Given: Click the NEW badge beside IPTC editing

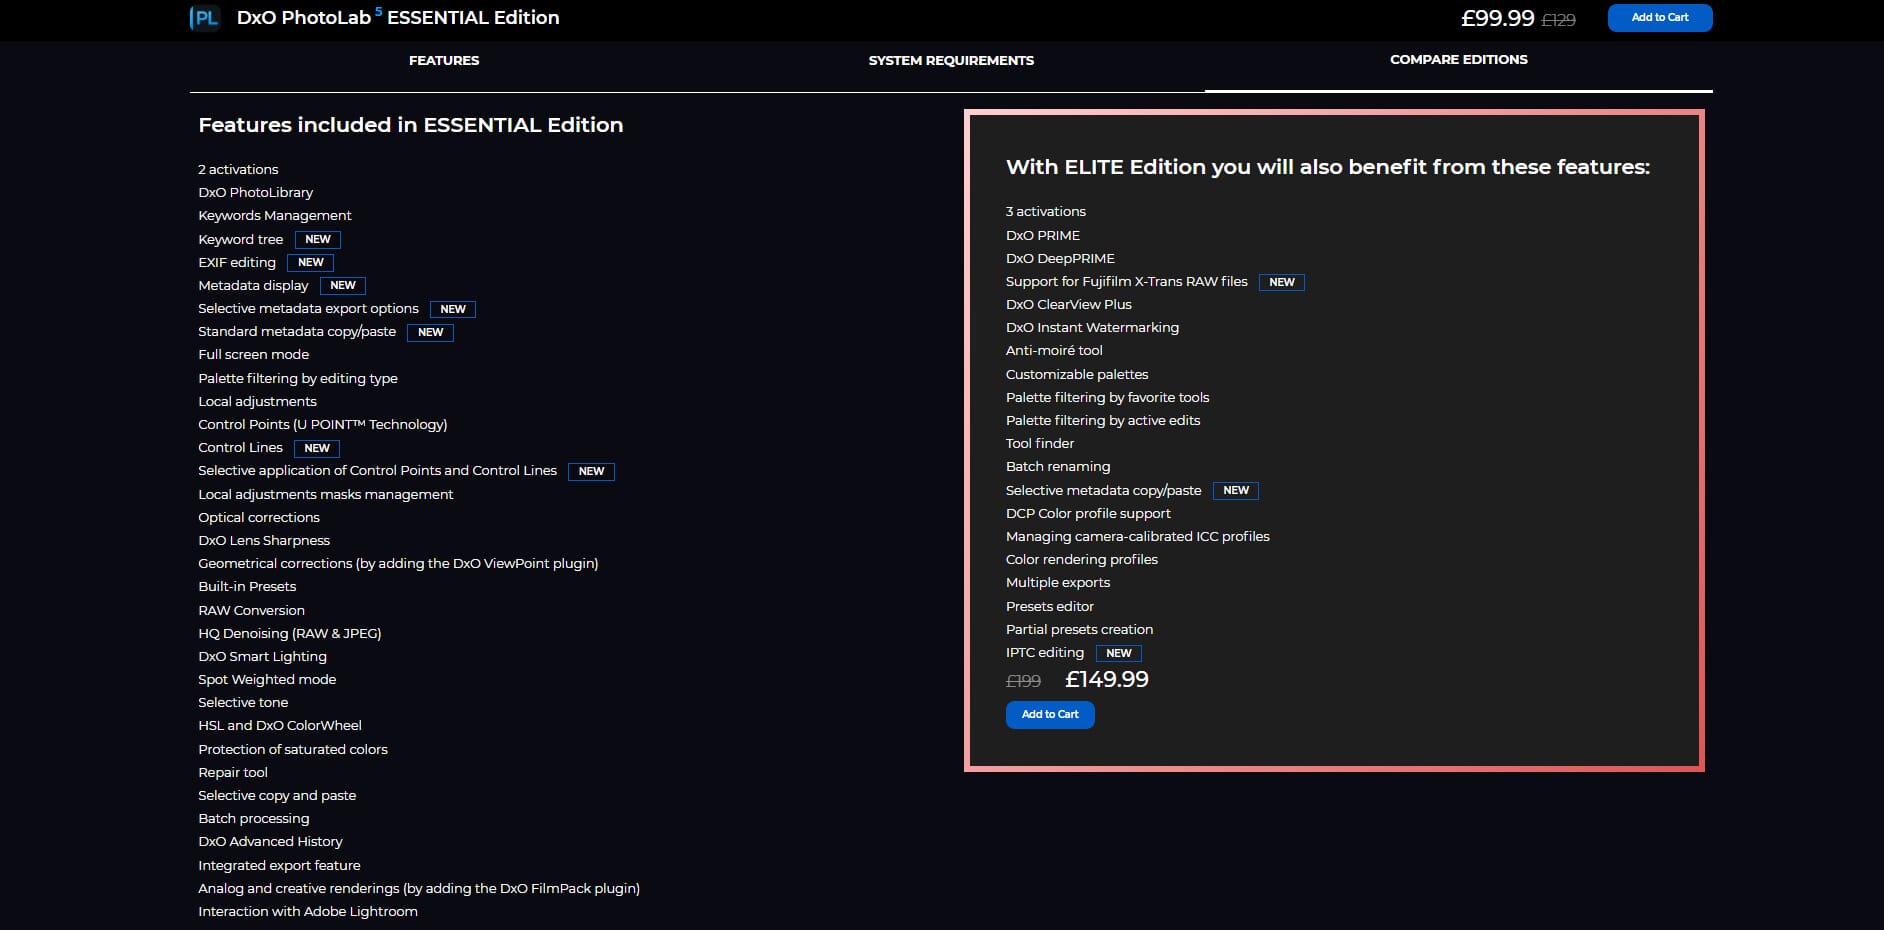Looking at the screenshot, I should tap(1119, 654).
